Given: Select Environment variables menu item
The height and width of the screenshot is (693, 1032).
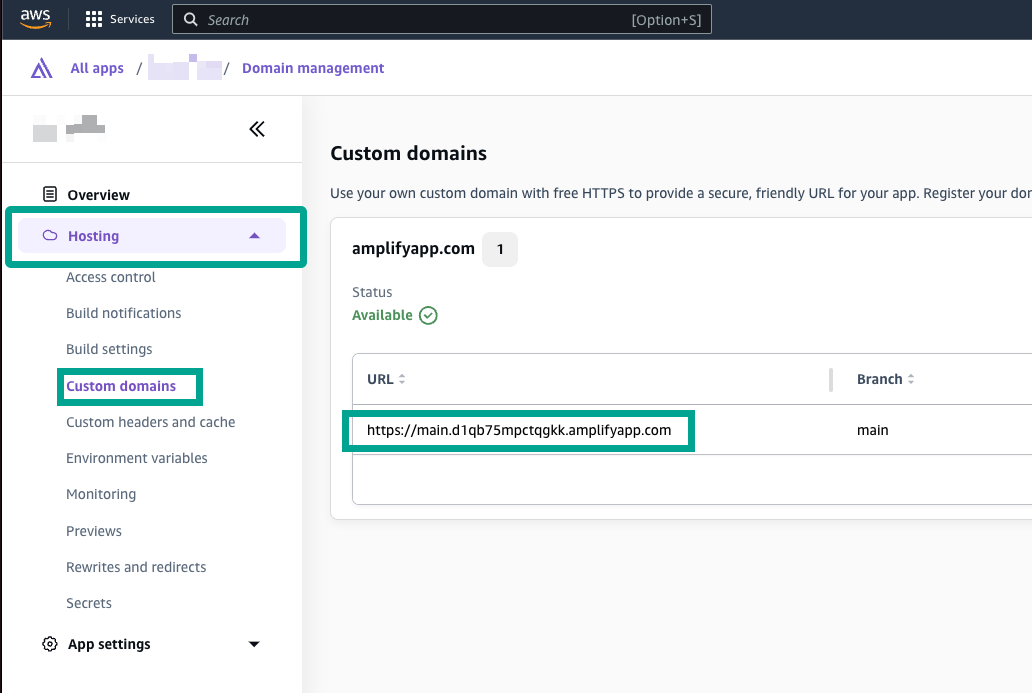Looking at the screenshot, I should click(x=137, y=458).
